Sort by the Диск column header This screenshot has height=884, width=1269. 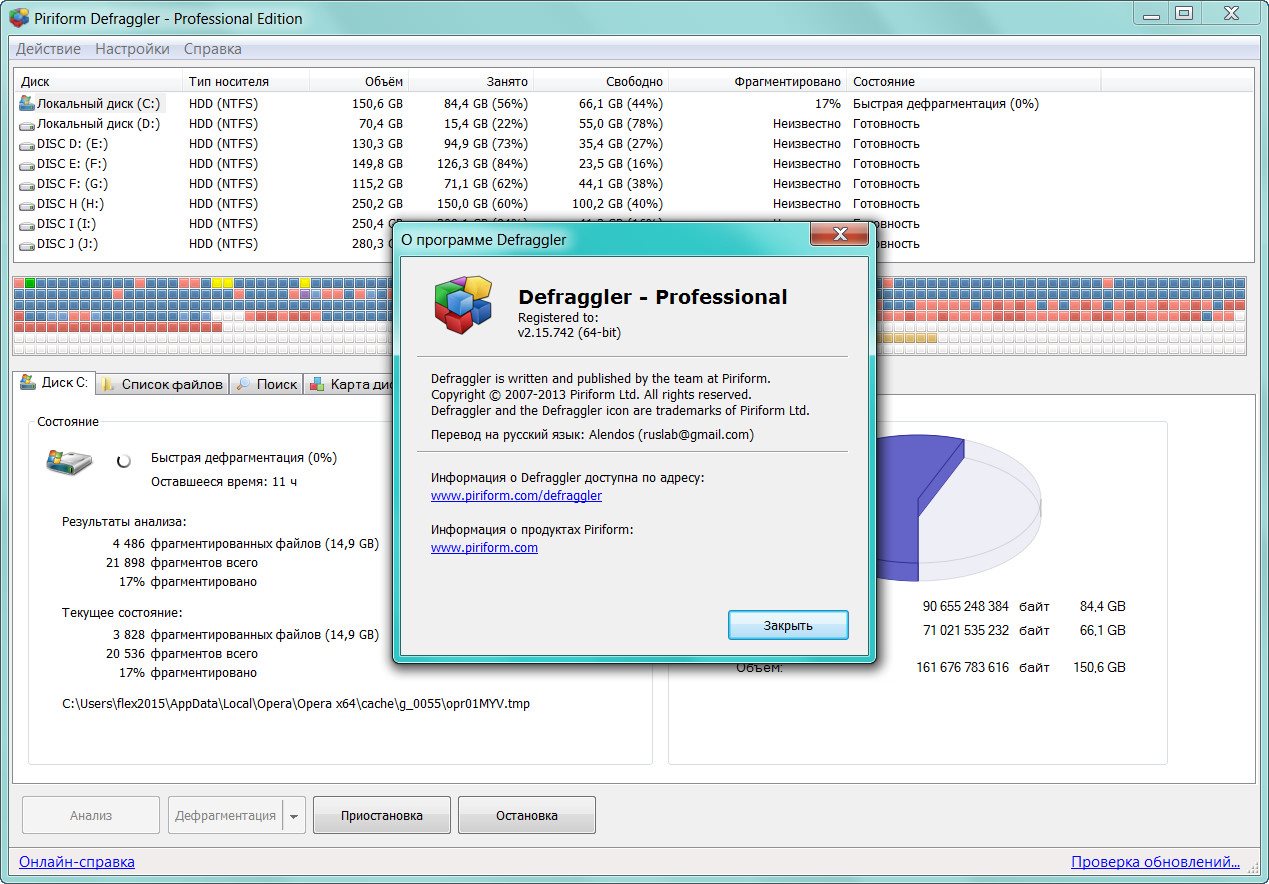point(98,81)
